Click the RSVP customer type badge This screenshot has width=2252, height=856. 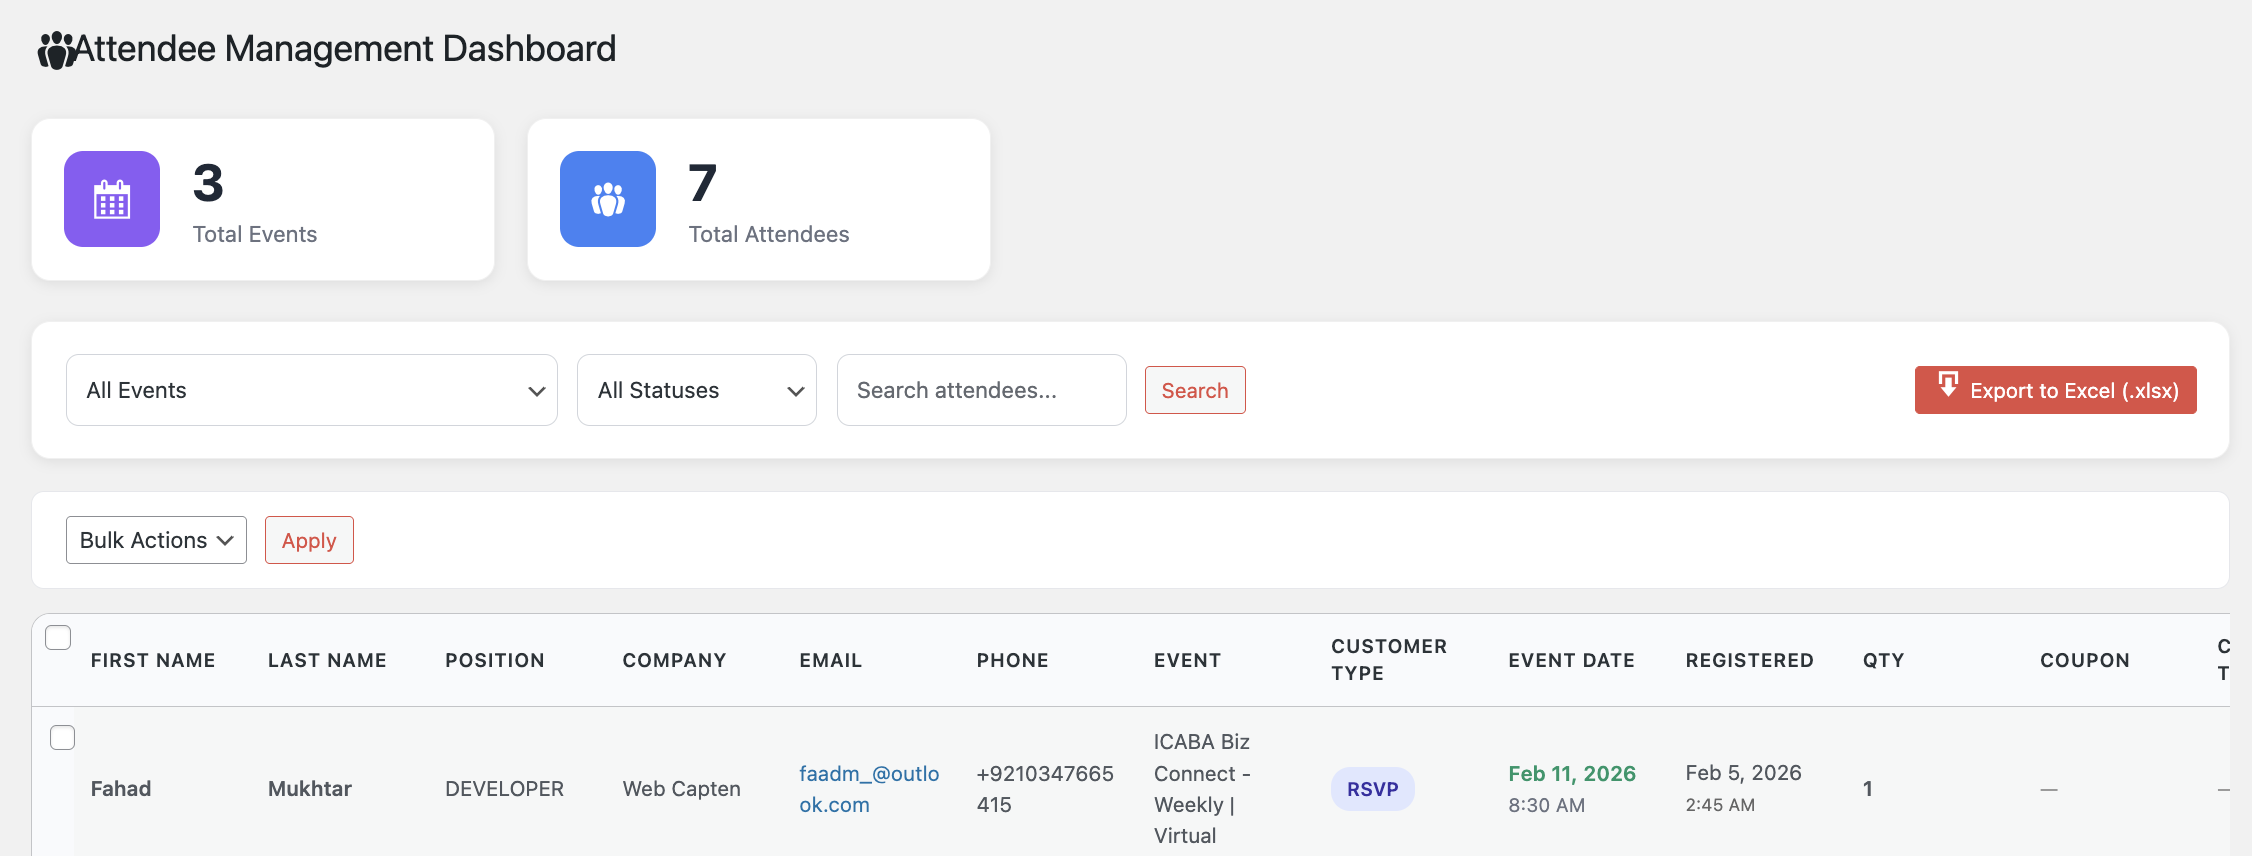pyautogui.click(x=1372, y=789)
